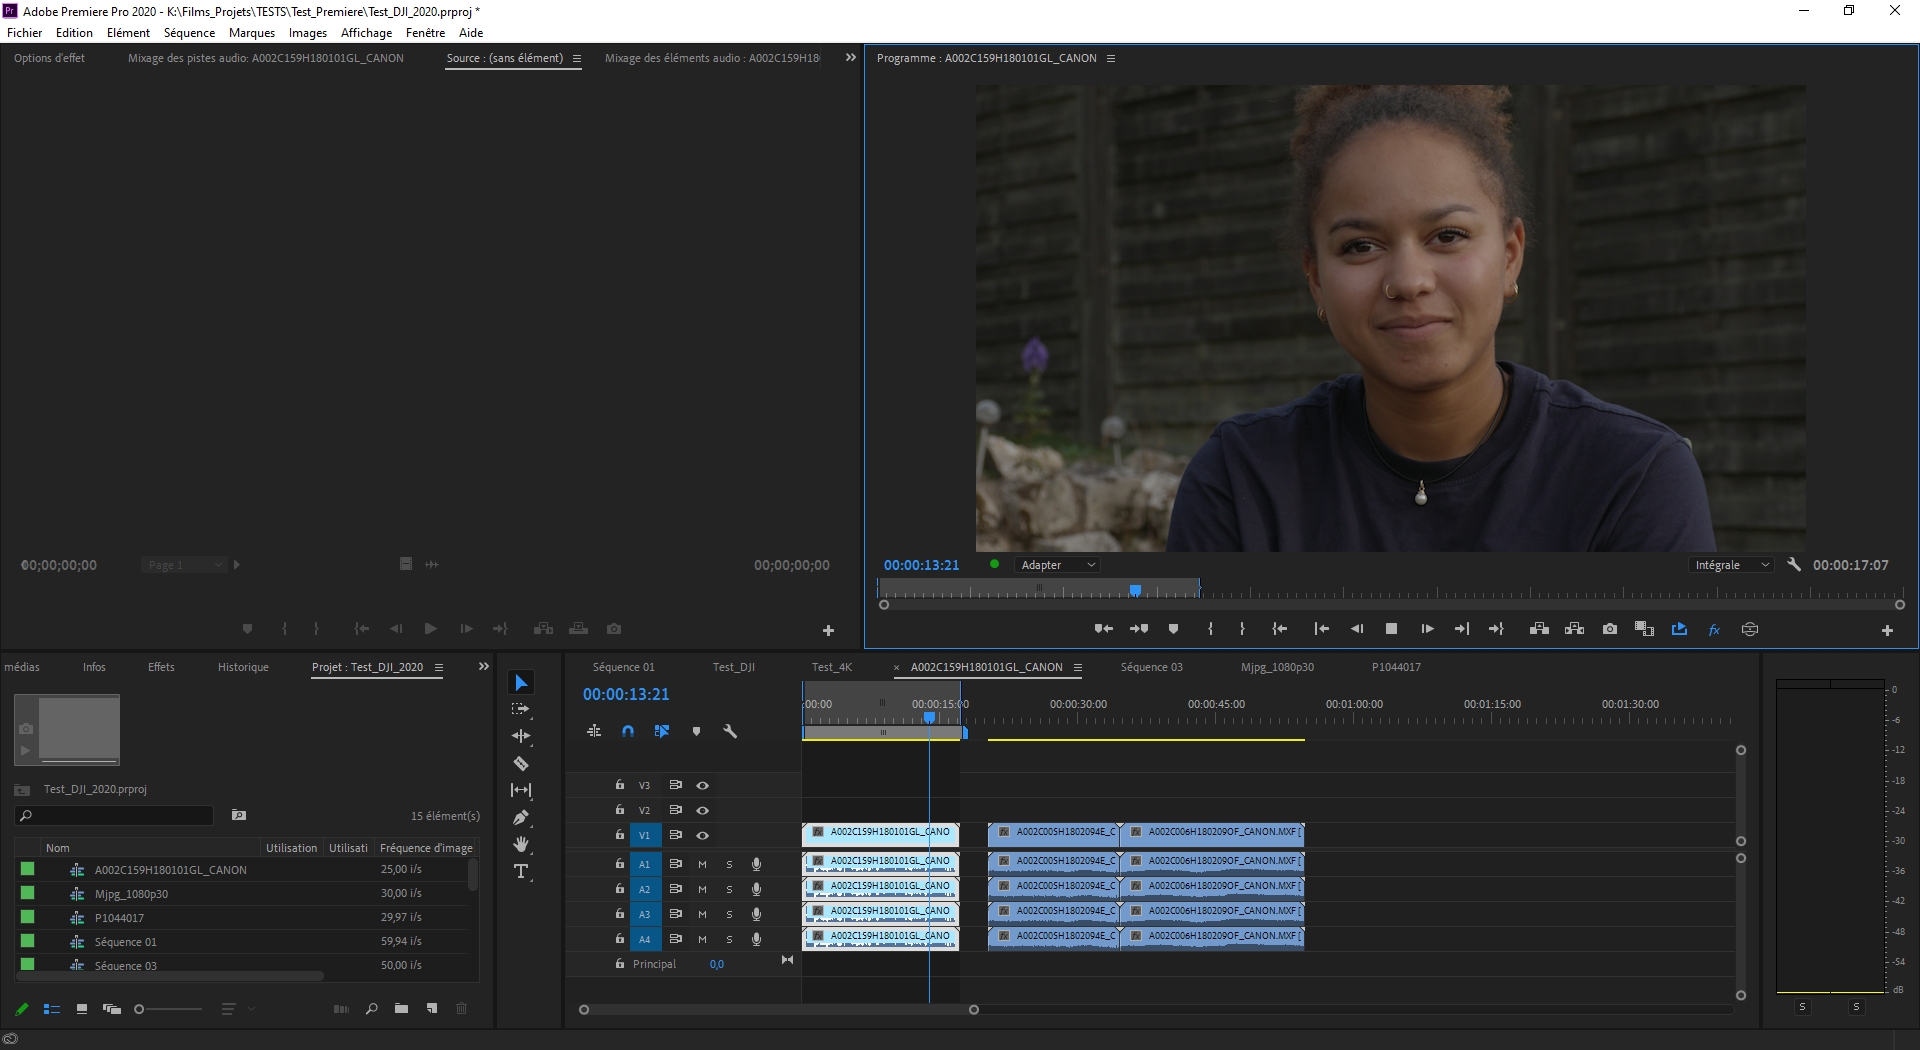
Task: Choose the Hand tool
Action: pyautogui.click(x=521, y=845)
